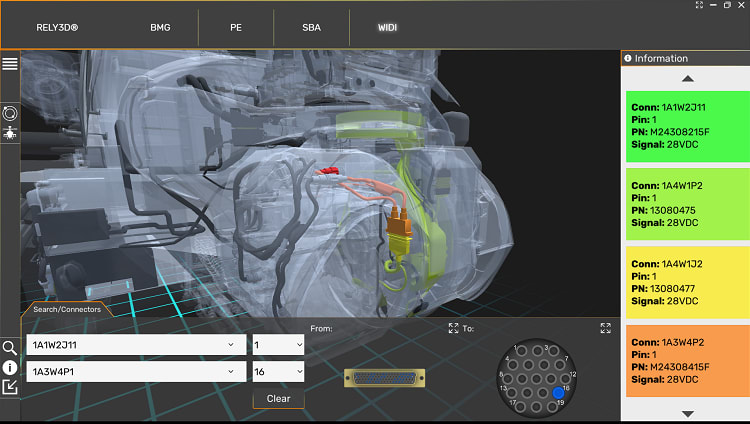Image resolution: width=750 pixels, height=424 pixels.
Task: Expand the To connector view icon
Action: coord(606,328)
